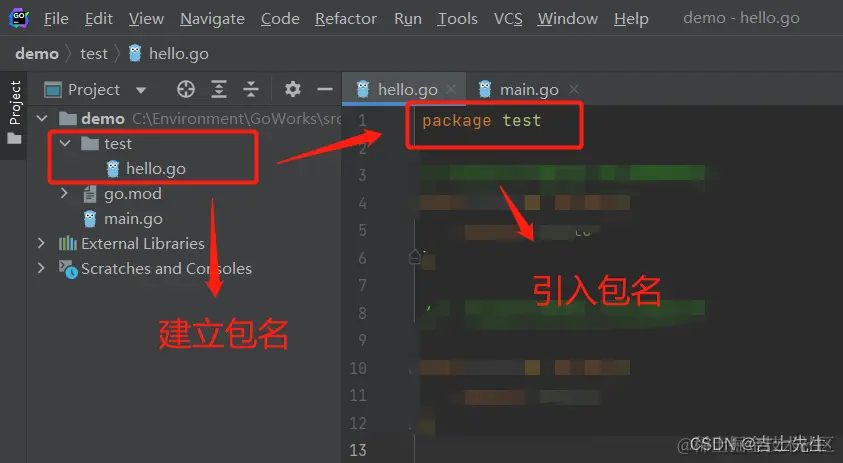Collapse the test folder chevron

click(65, 144)
